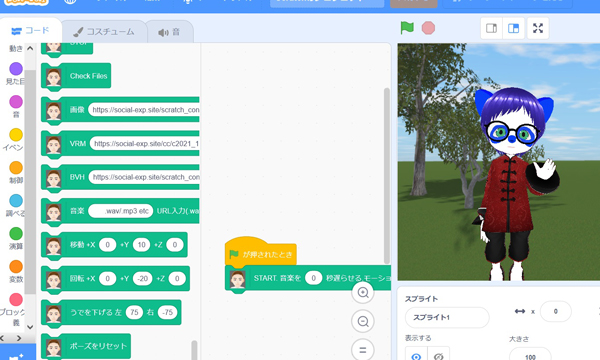The height and width of the screenshot is (360, 600).
Task: Select the yellow イベント events category
Action: point(15,139)
